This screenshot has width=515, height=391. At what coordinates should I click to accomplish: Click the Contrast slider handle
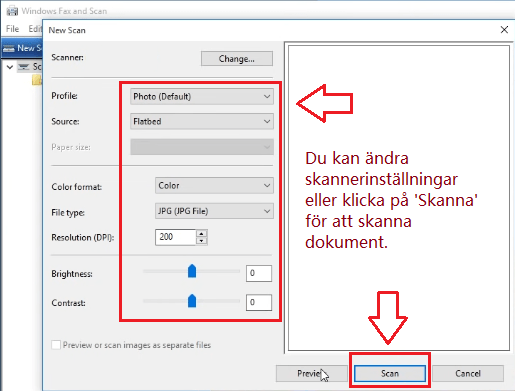192,301
